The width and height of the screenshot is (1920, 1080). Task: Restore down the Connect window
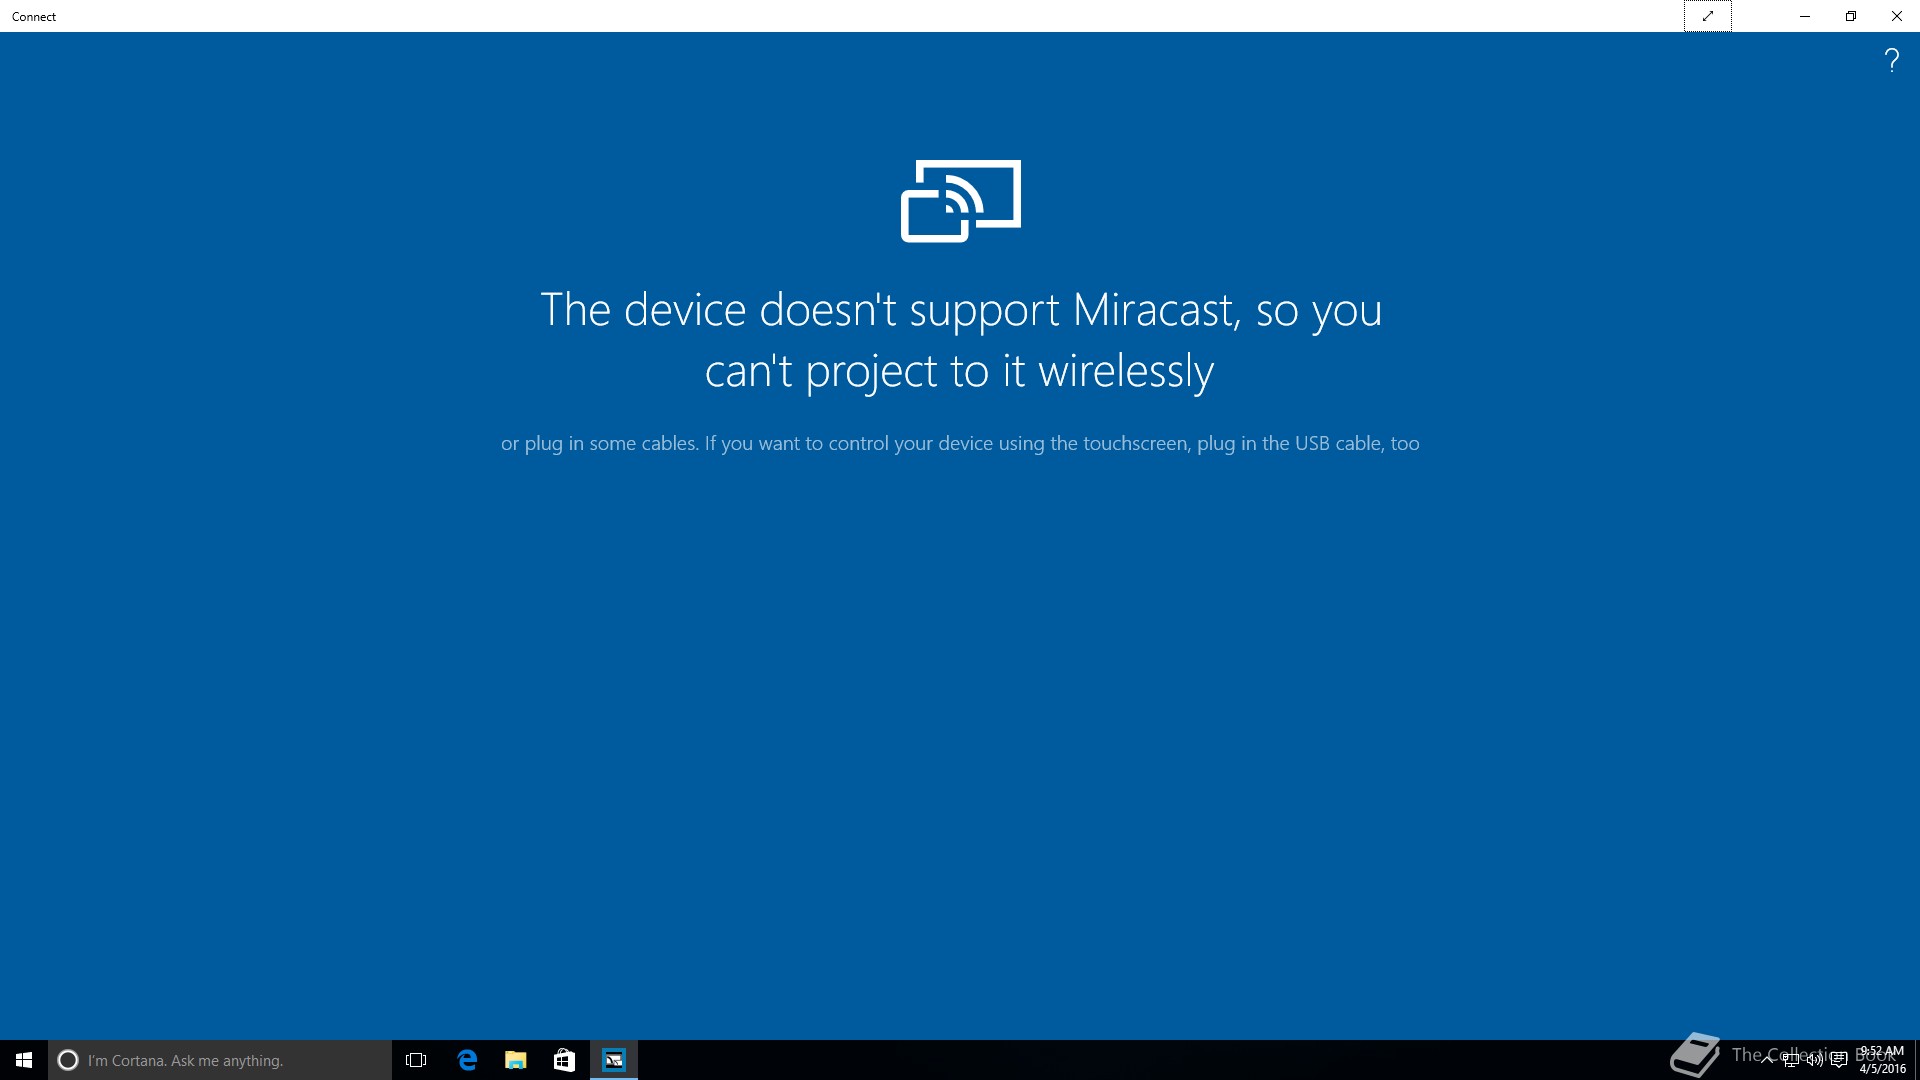tap(1851, 16)
